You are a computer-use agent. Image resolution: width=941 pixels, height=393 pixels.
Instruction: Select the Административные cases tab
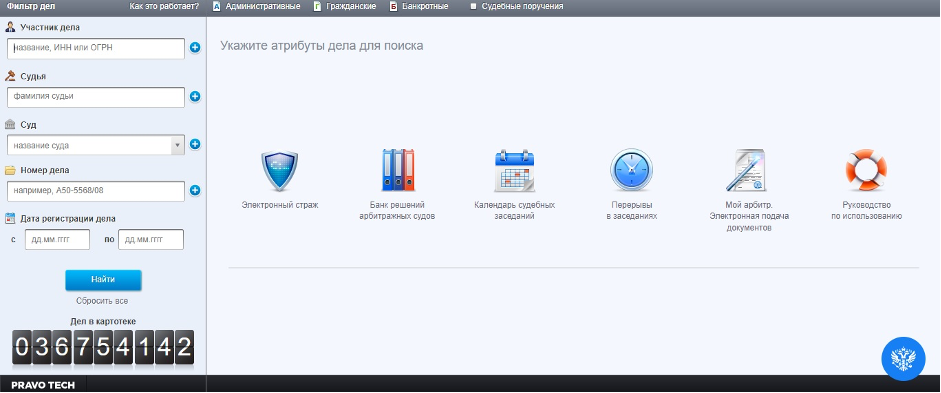click(x=256, y=7)
